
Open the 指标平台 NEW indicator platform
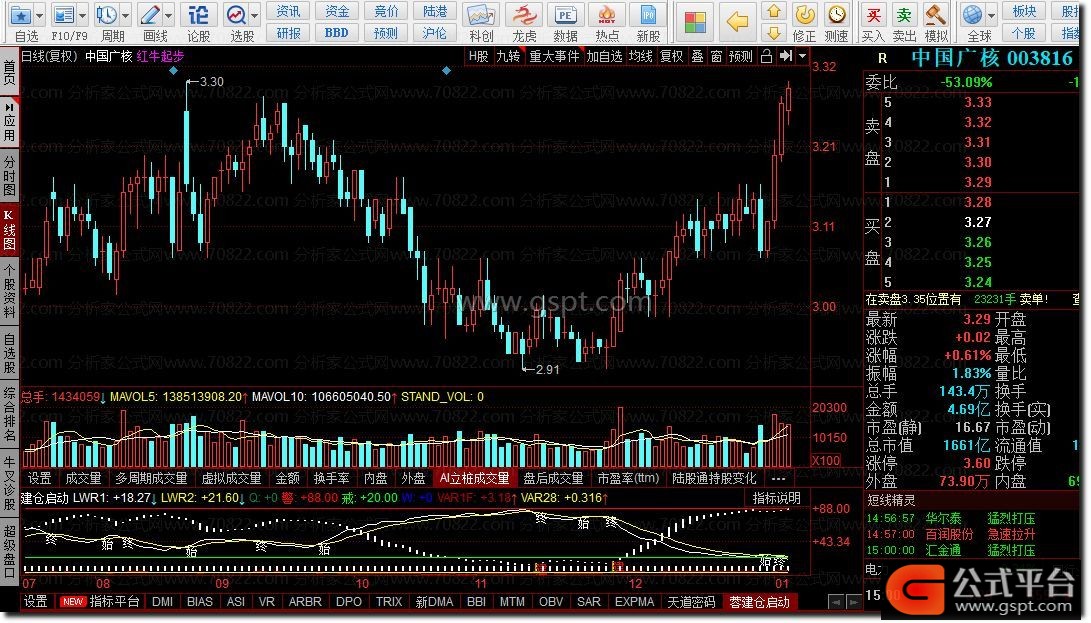tap(100, 601)
